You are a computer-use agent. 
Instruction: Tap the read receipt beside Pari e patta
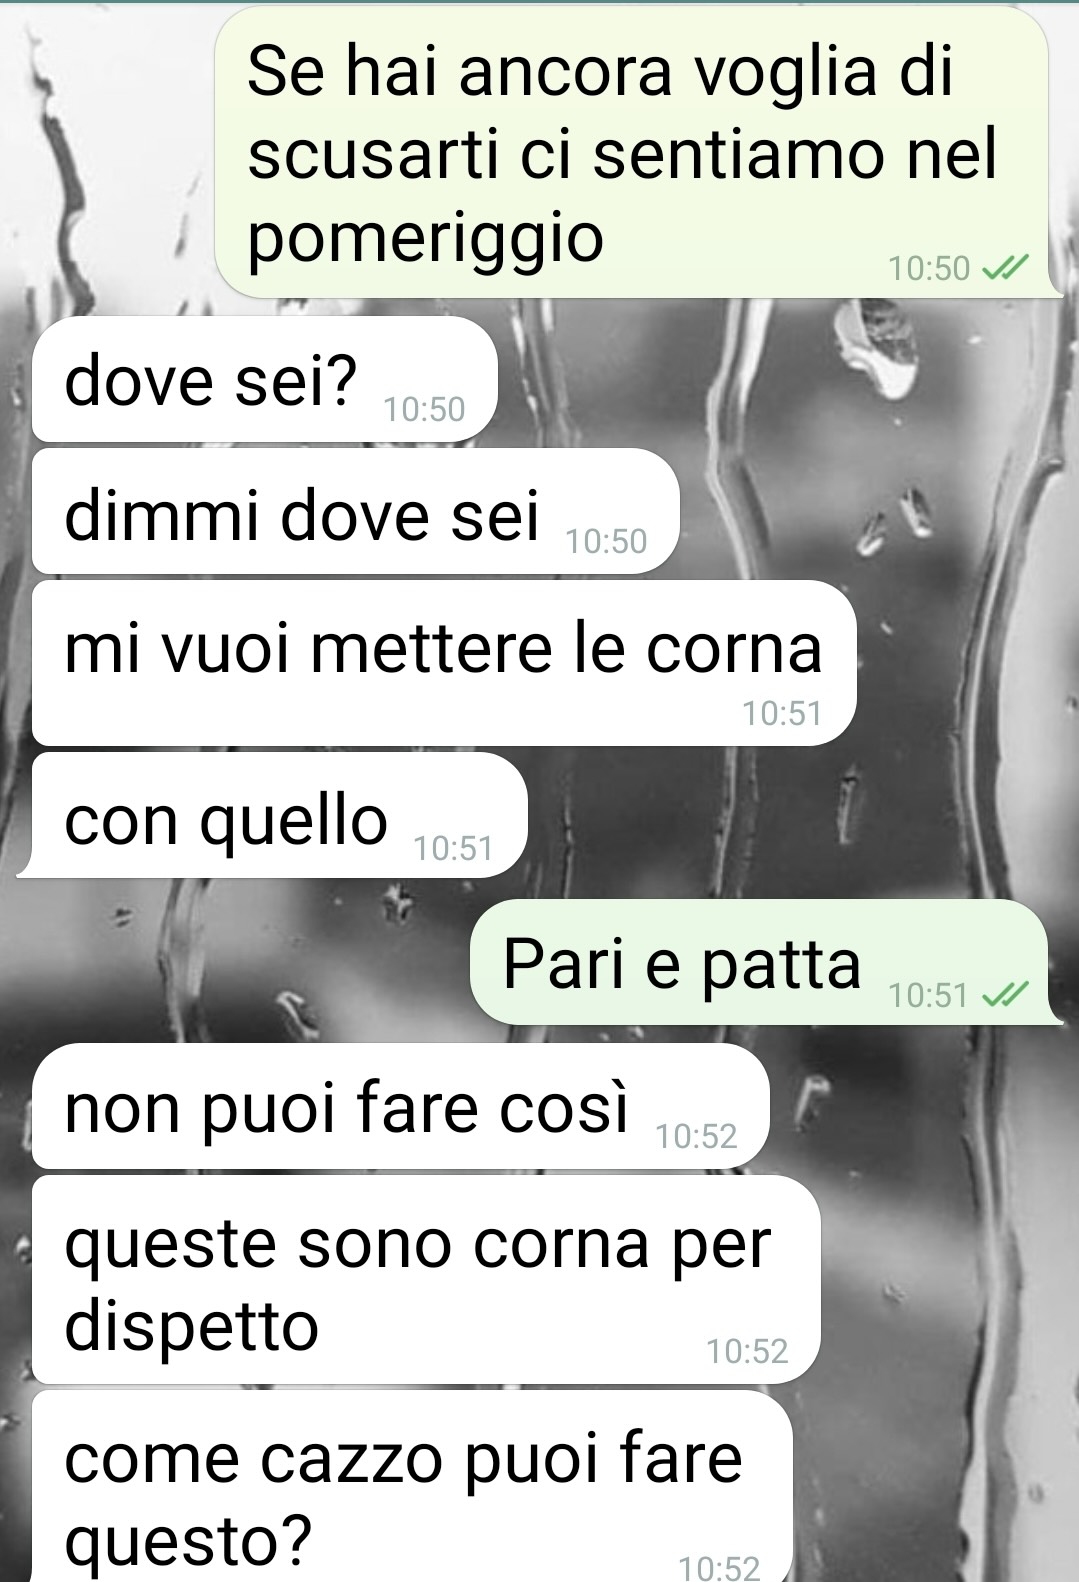coord(1006,994)
